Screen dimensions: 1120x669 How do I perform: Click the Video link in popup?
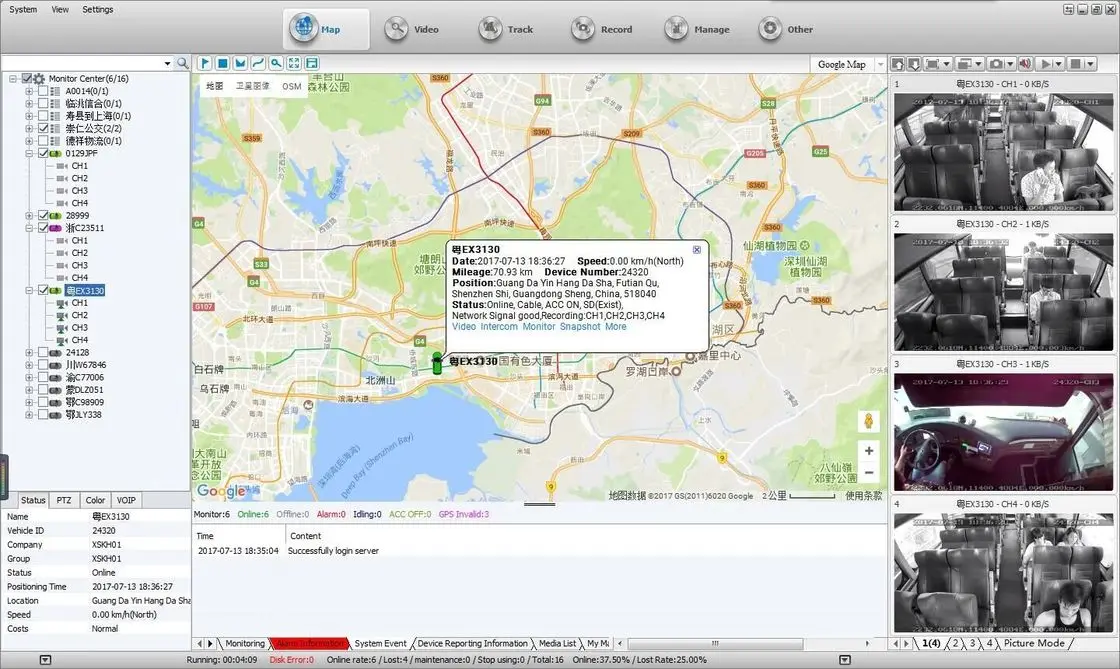point(464,327)
